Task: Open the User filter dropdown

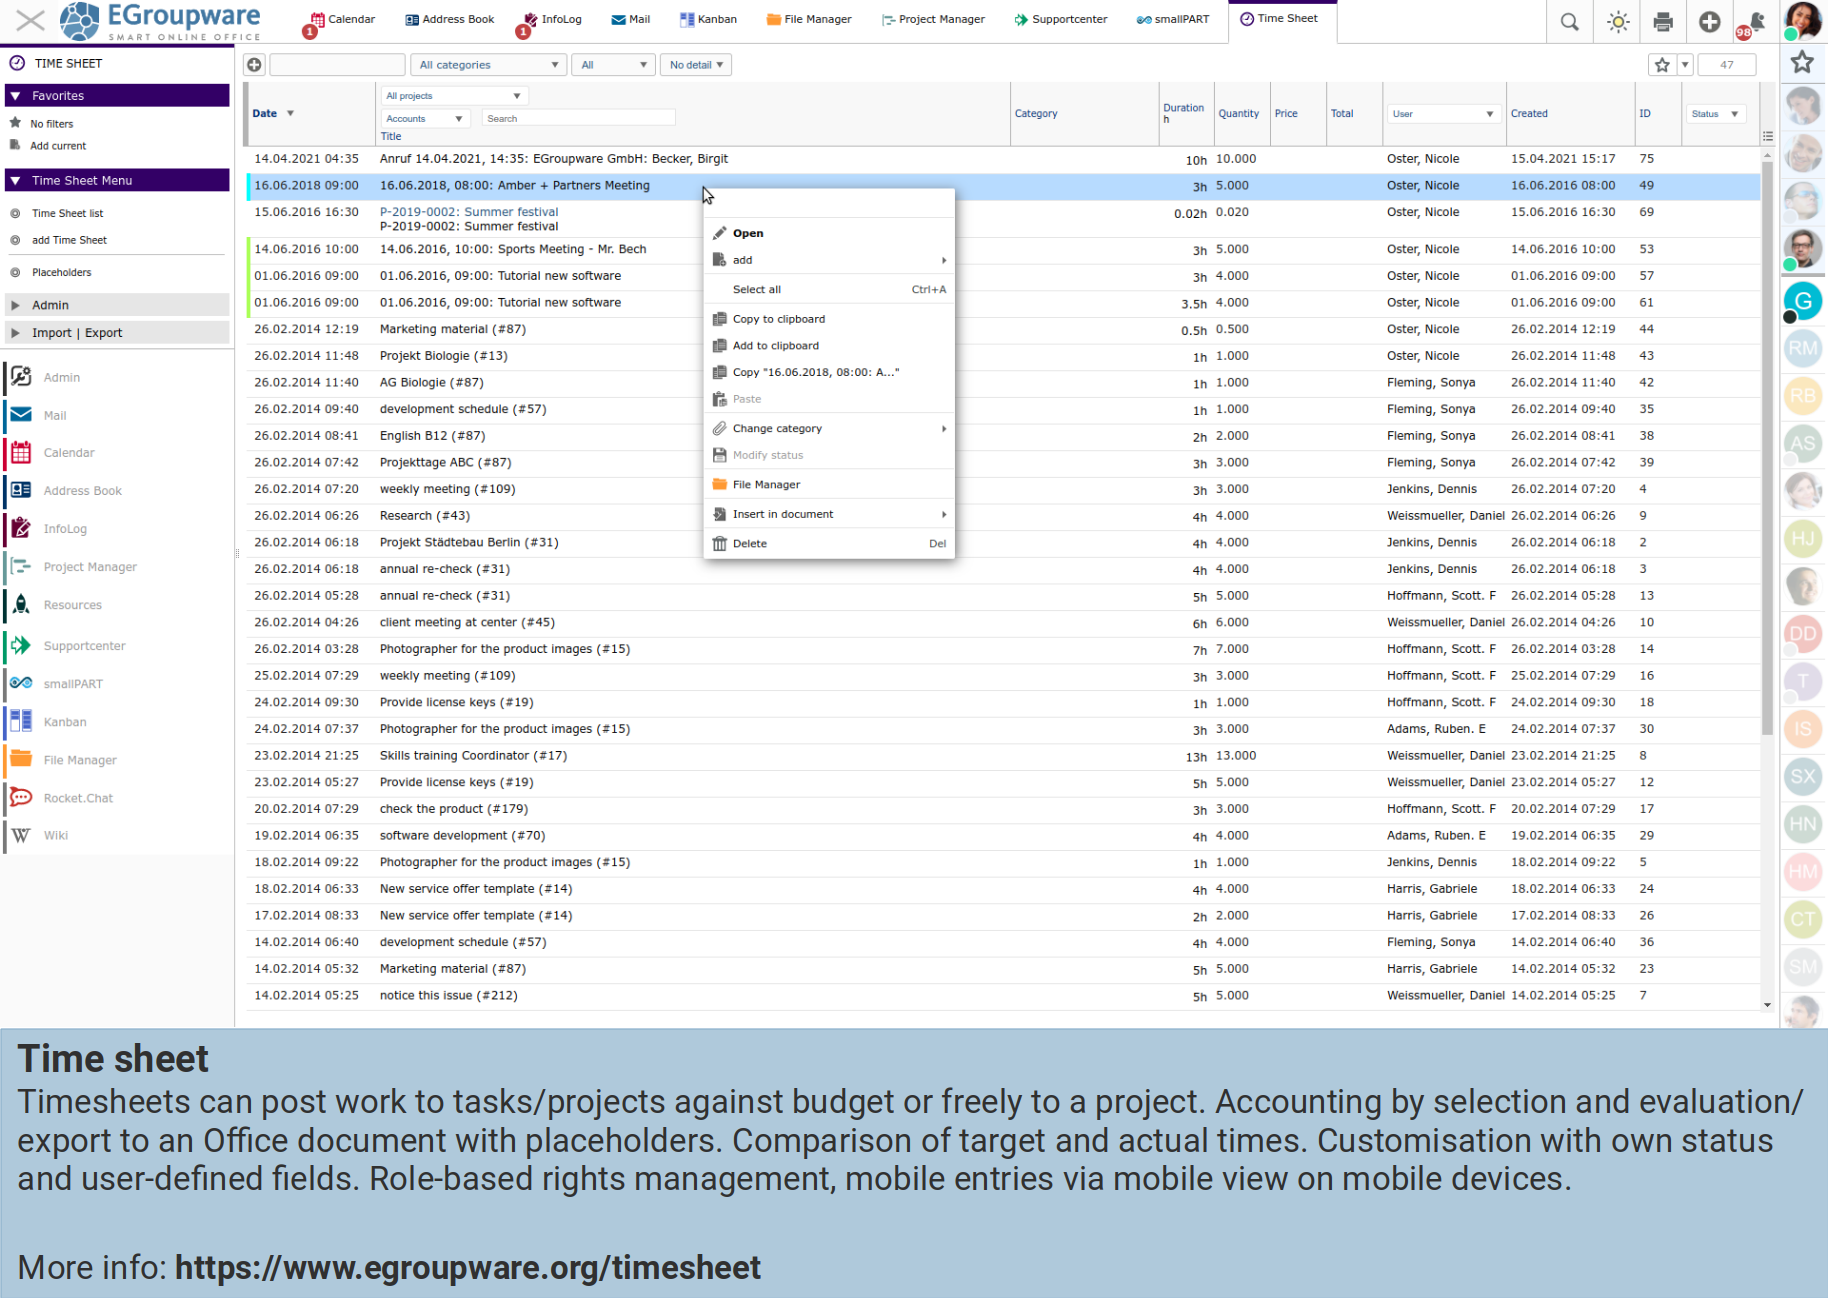Action: pyautogui.click(x=1442, y=114)
